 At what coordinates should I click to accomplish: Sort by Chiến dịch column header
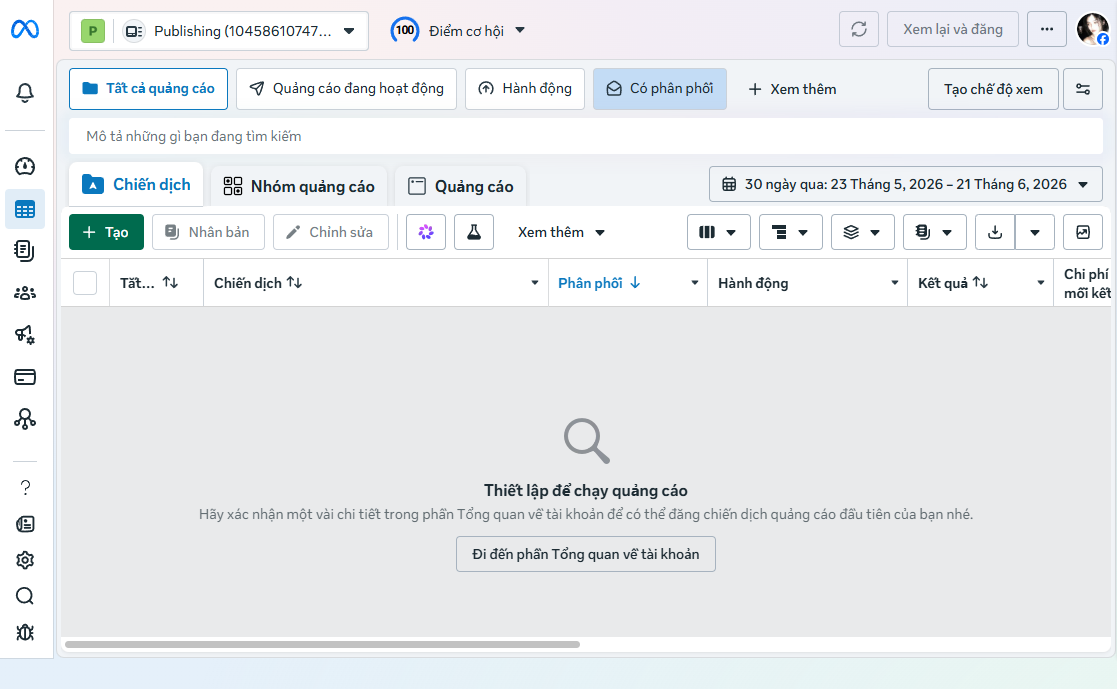point(258,283)
